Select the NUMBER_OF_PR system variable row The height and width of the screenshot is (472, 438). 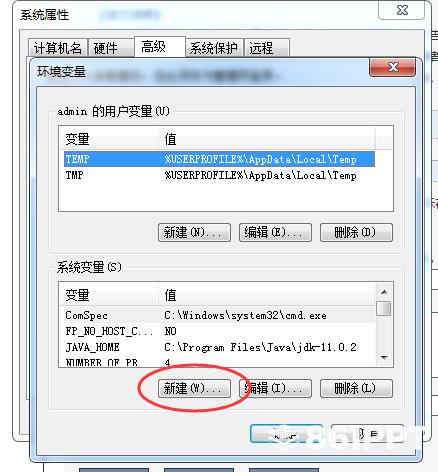point(217,362)
